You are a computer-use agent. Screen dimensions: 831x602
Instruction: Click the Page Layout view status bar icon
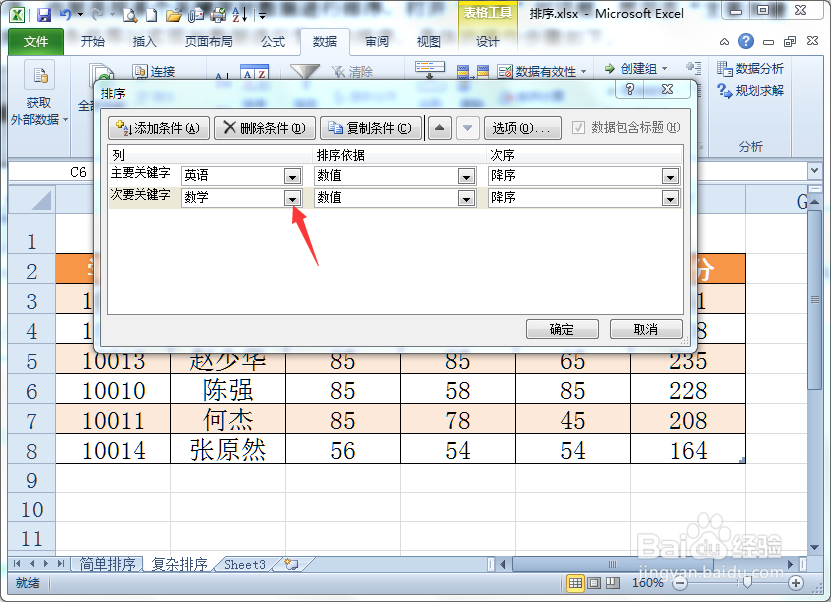pos(594,583)
